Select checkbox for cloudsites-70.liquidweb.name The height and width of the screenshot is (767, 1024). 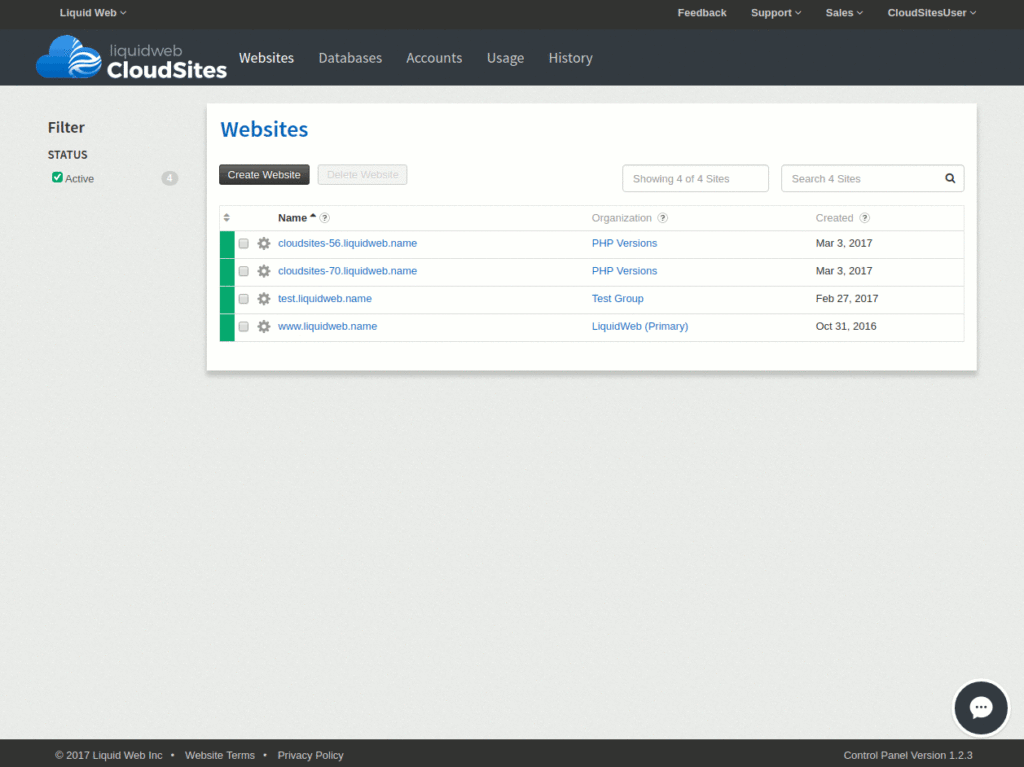click(244, 271)
